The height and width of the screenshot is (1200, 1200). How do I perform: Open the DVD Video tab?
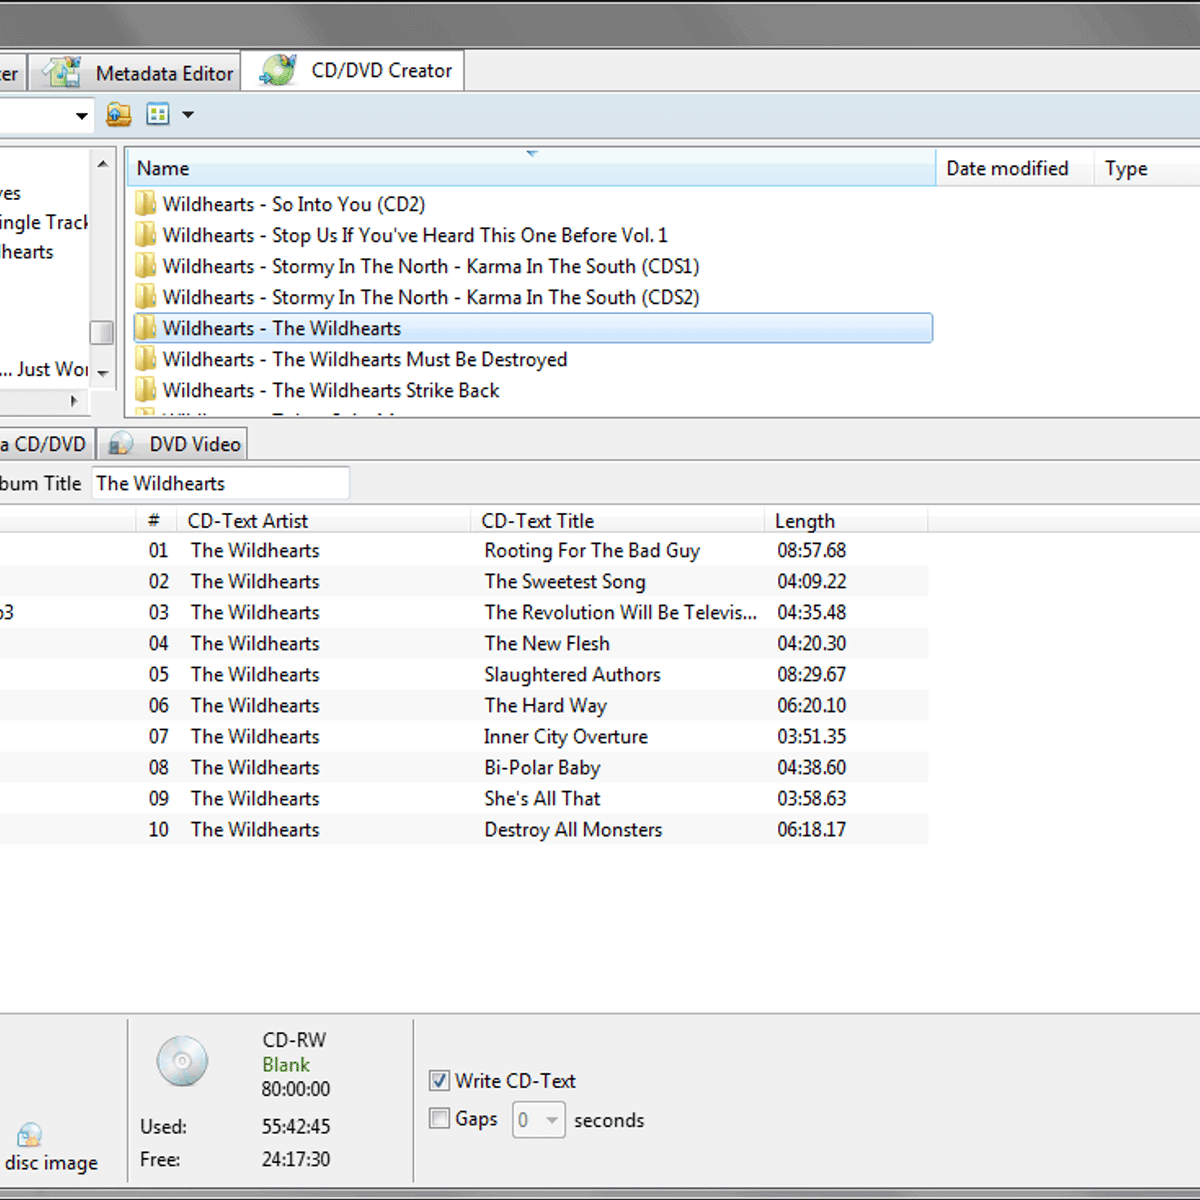[172, 444]
